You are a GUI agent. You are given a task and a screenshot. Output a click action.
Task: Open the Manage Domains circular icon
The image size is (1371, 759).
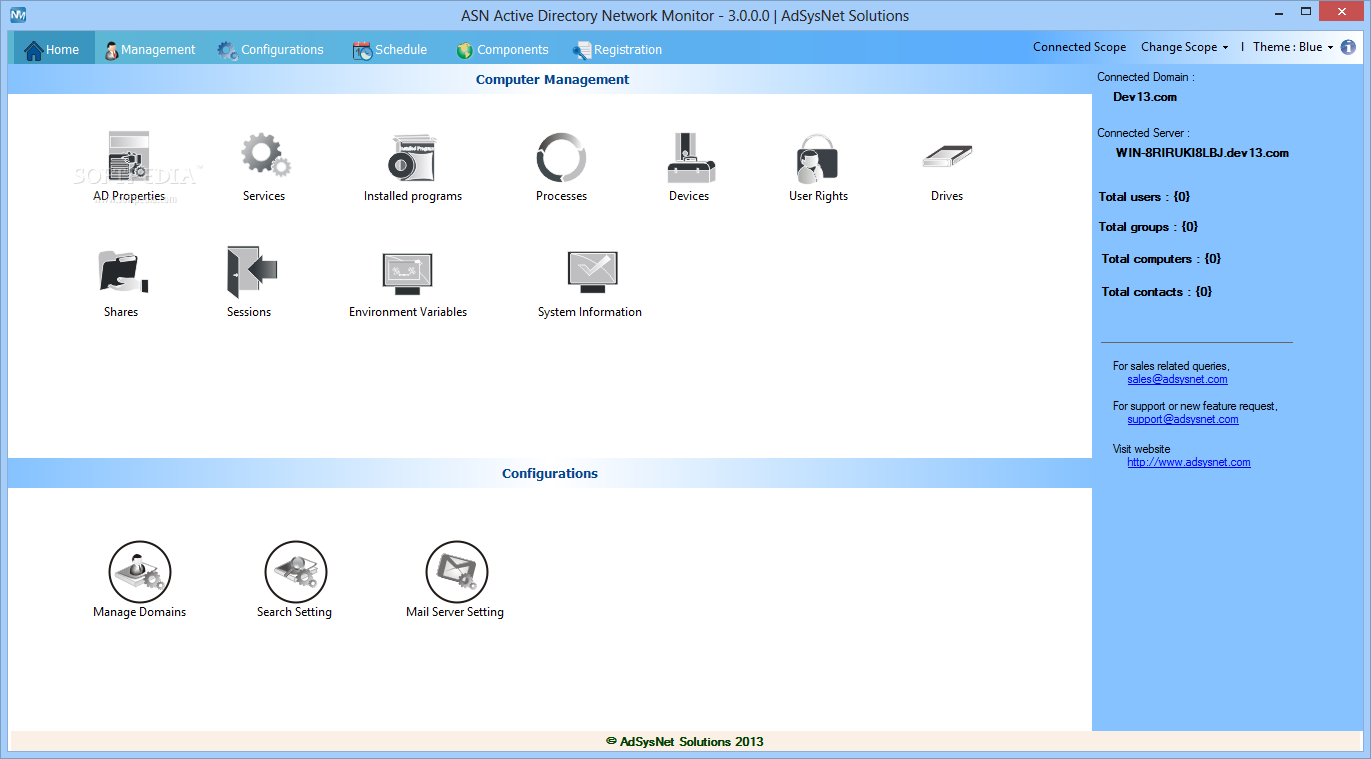(140, 572)
